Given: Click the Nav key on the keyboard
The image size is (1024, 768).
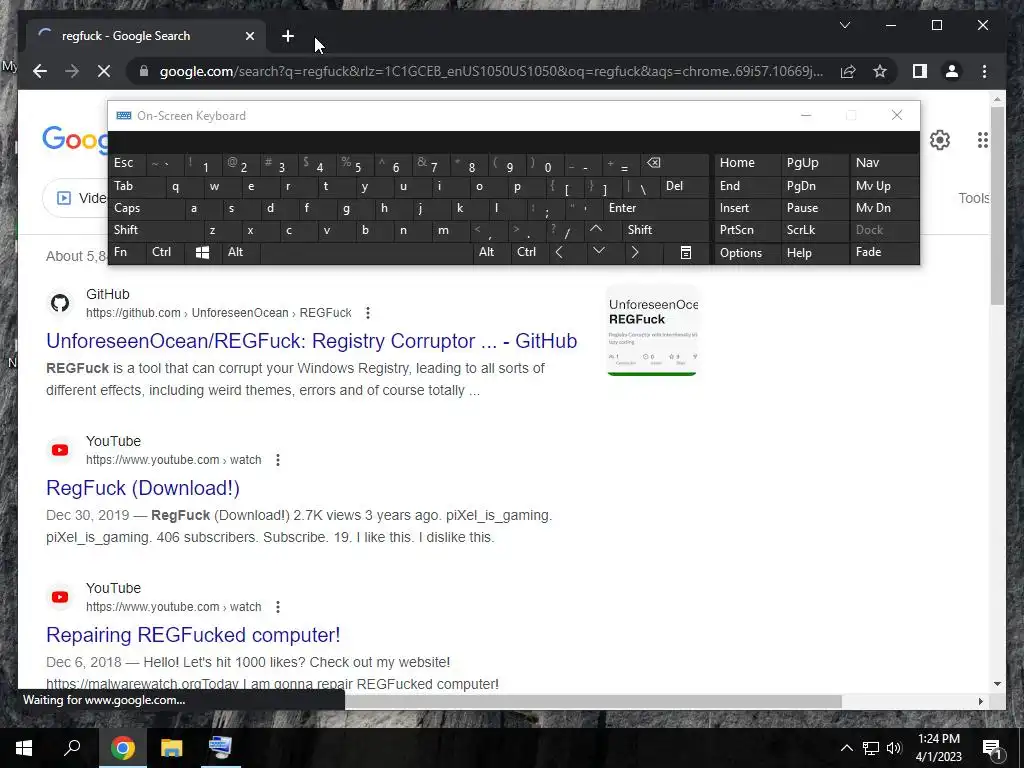Looking at the screenshot, I should pos(884,163).
